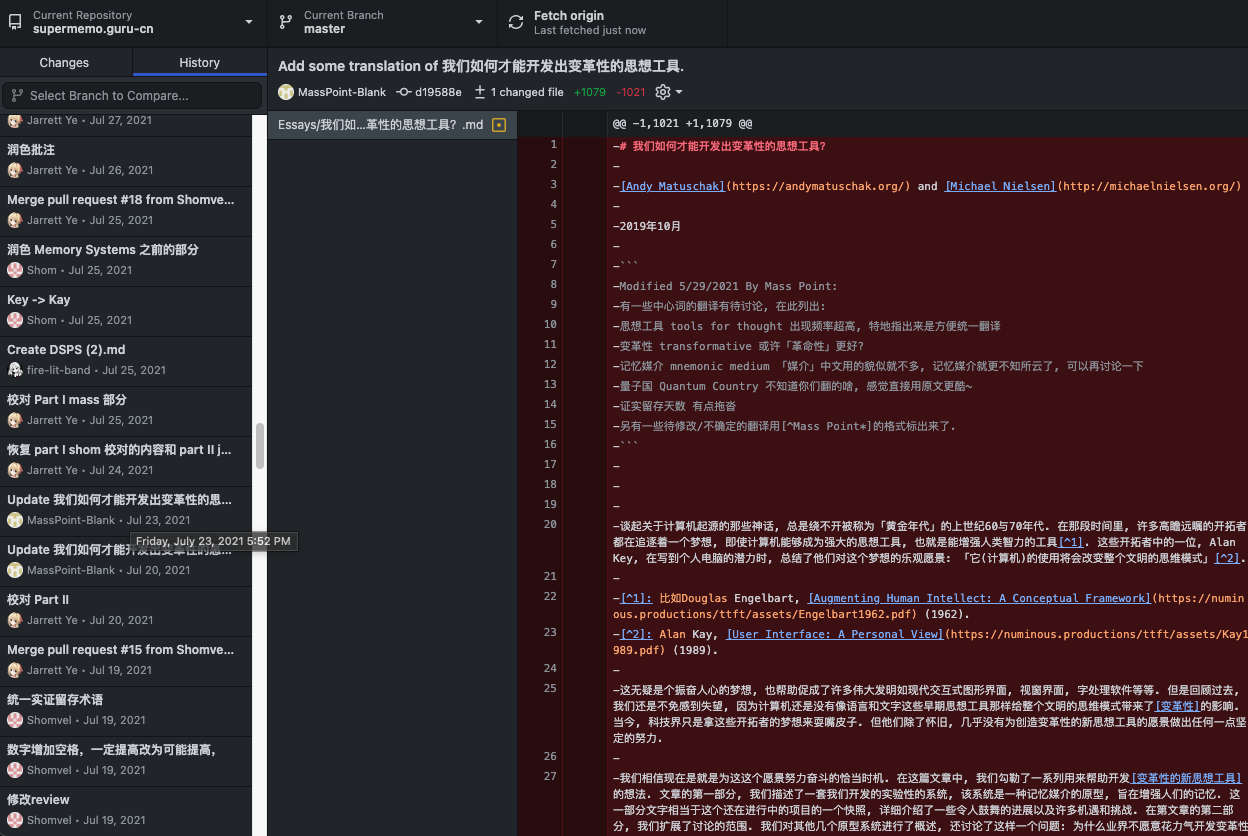The image size is (1248, 836).
Task: Open the diff options gear icon
Action: click(662, 91)
